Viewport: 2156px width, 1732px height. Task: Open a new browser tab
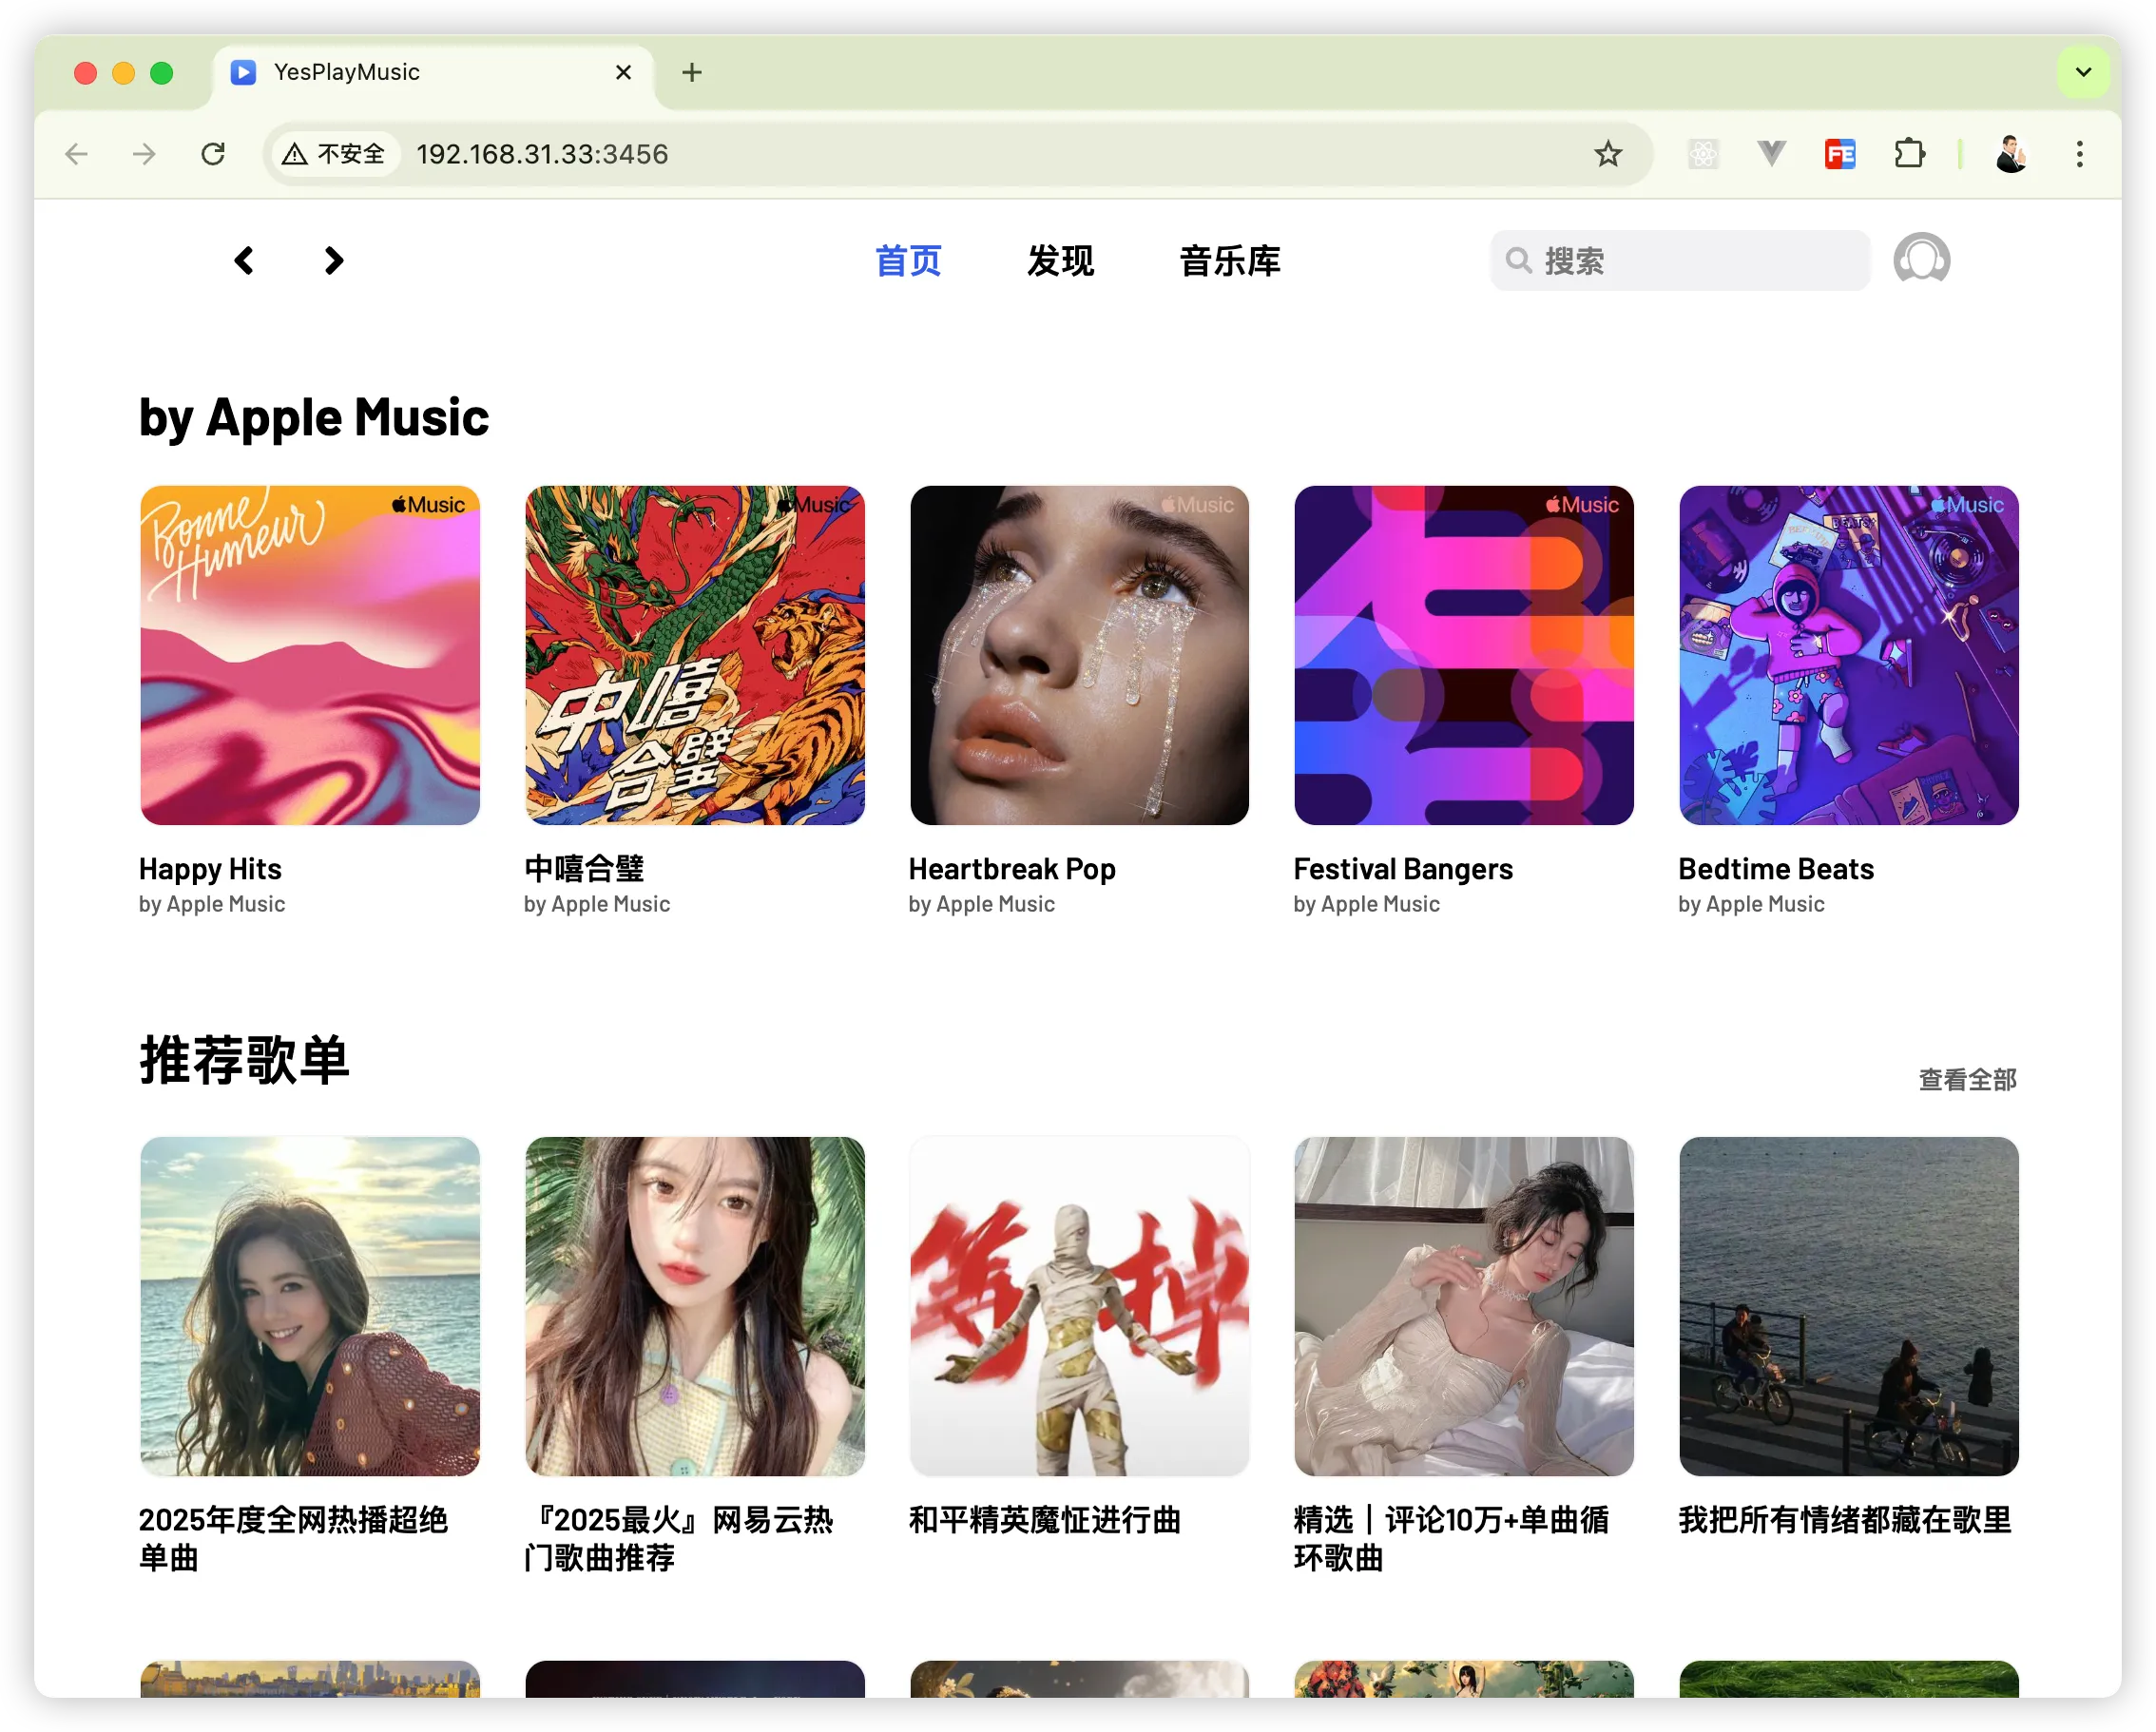691,72
